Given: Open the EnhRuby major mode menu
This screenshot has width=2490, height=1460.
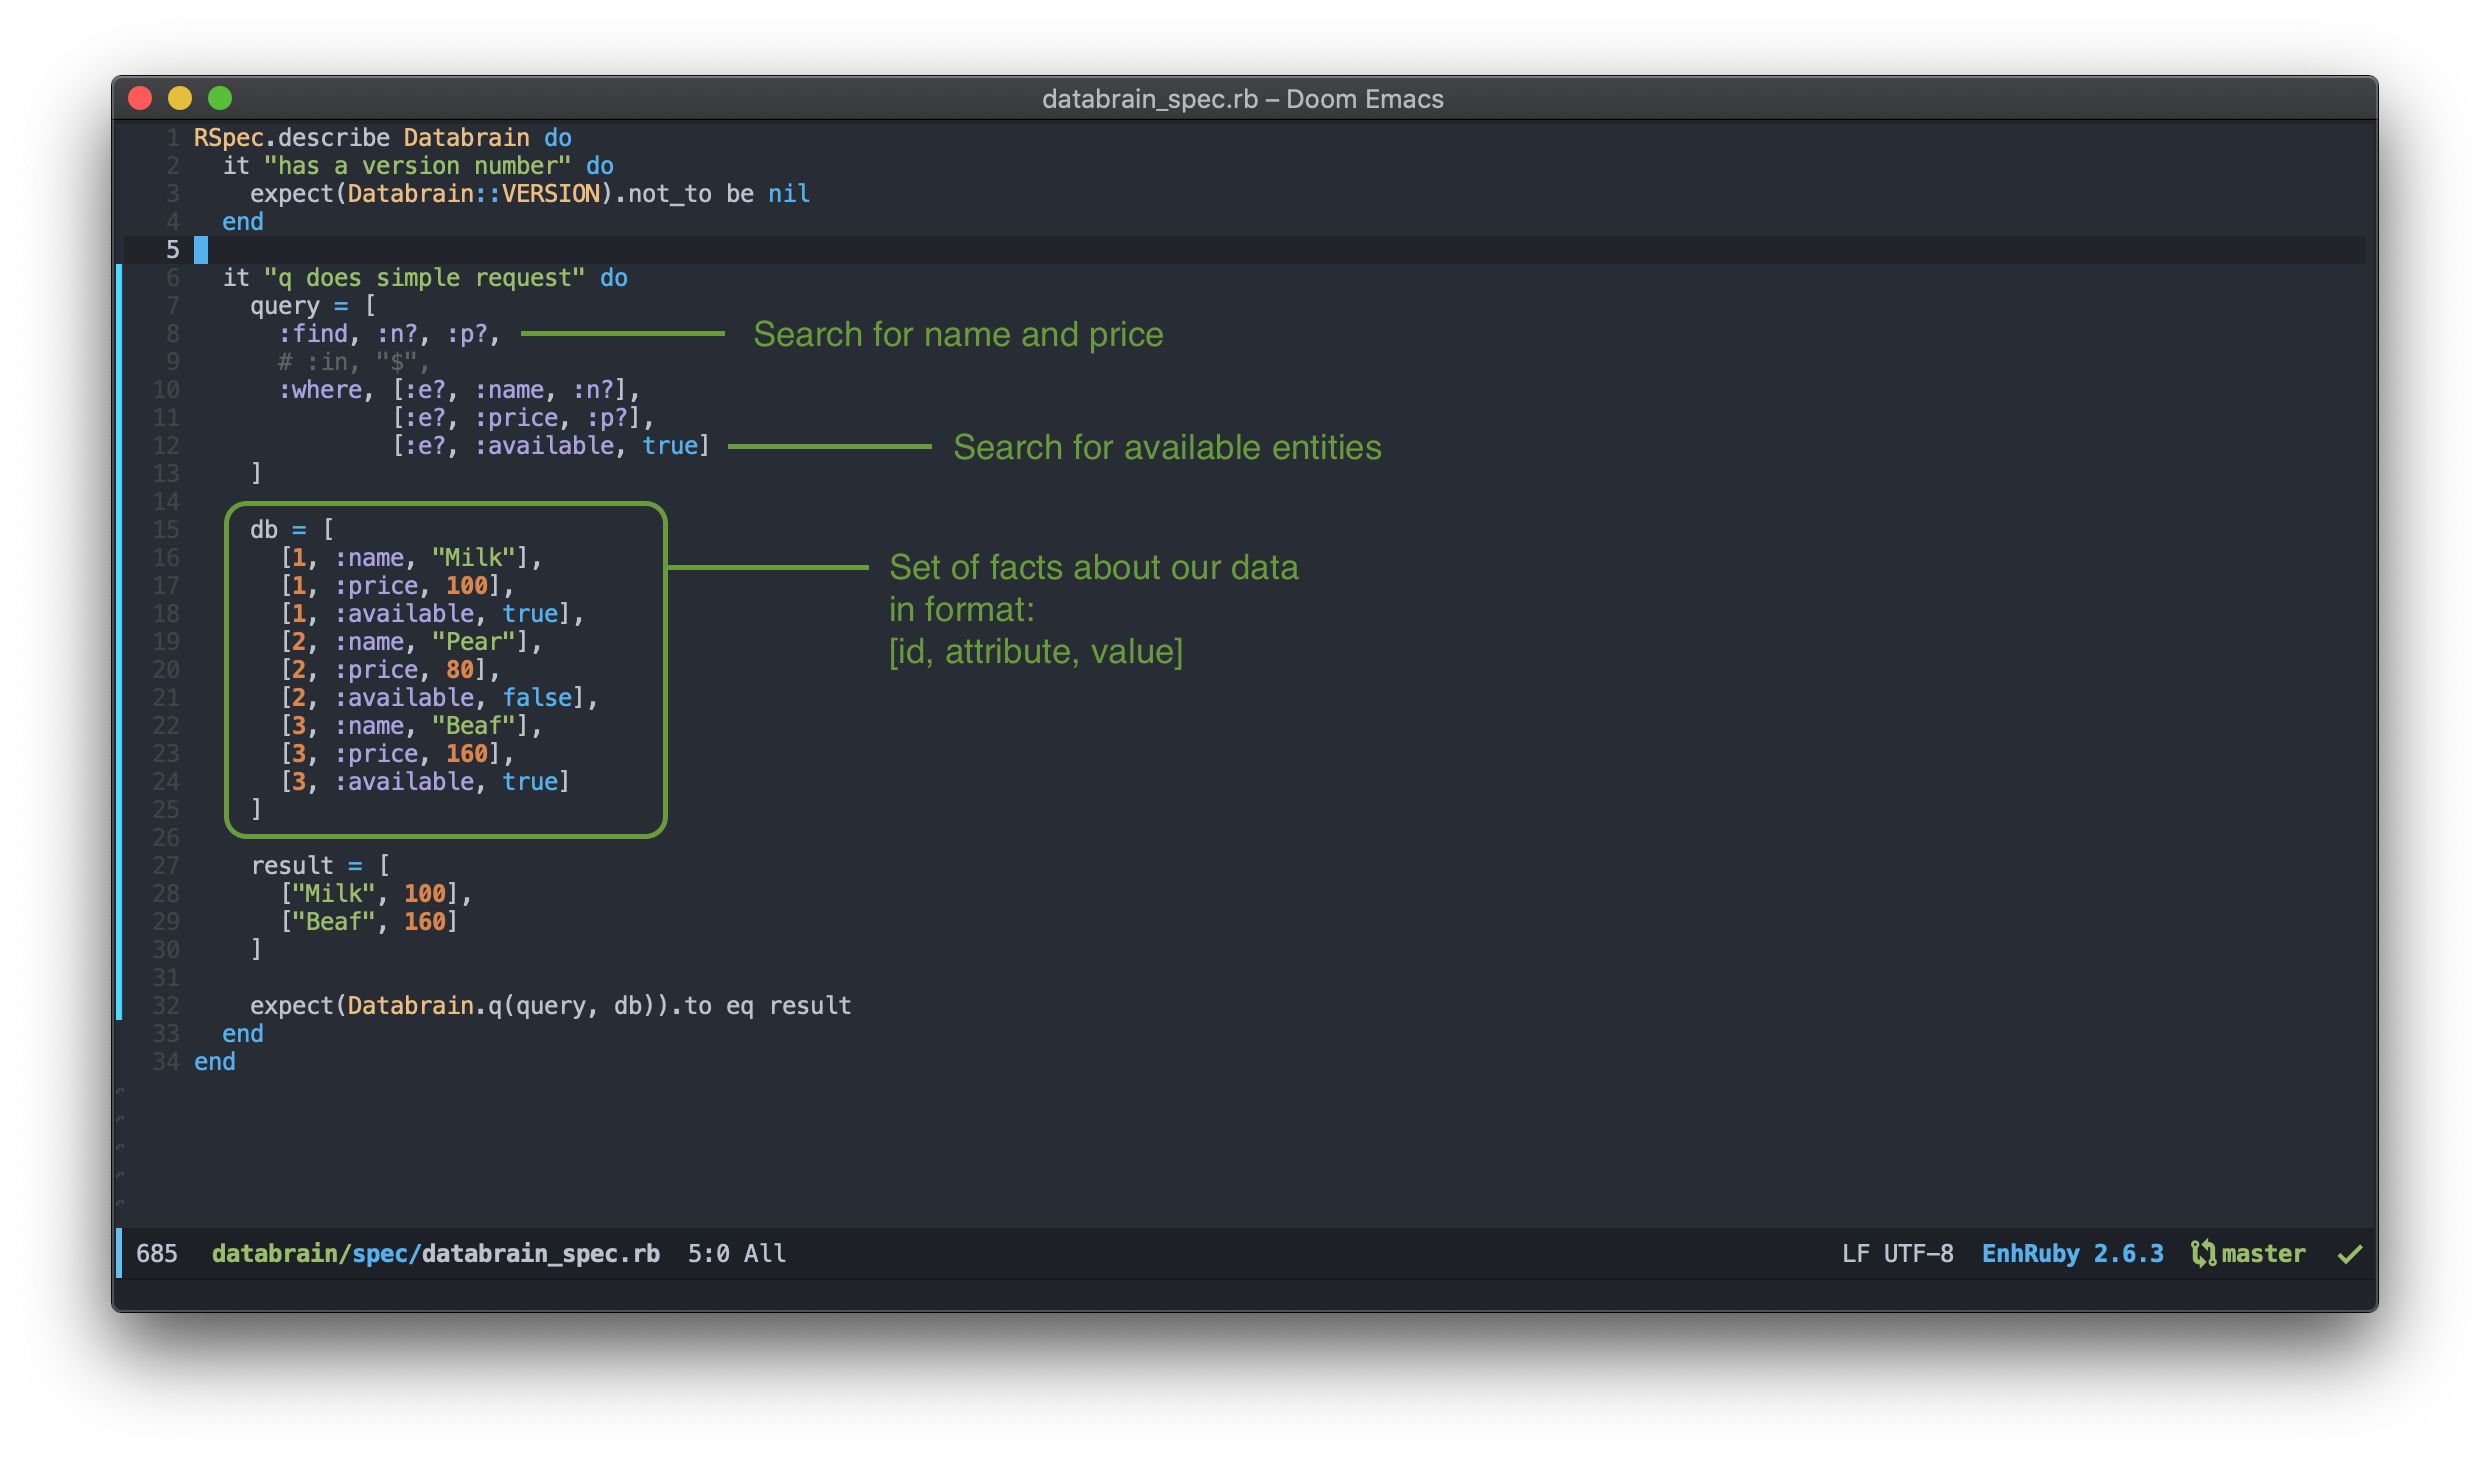Looking at the screenshot, I should 2030,1253.
